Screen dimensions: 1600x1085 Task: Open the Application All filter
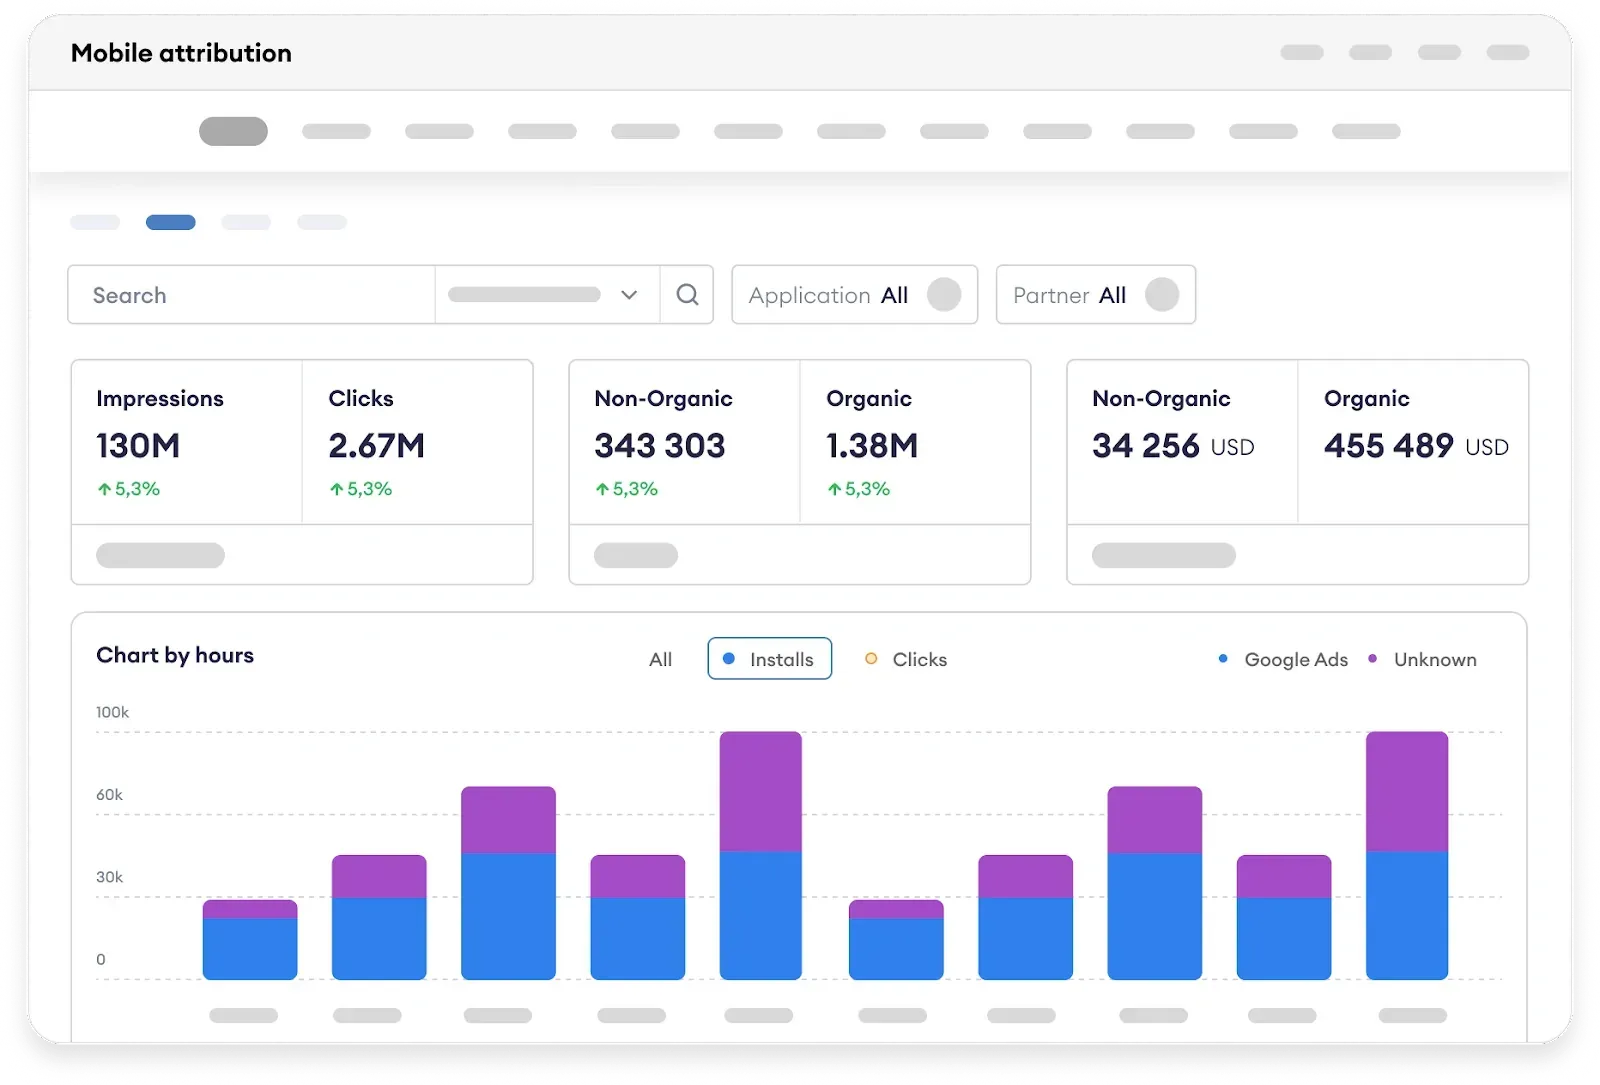tap(853, 295)
